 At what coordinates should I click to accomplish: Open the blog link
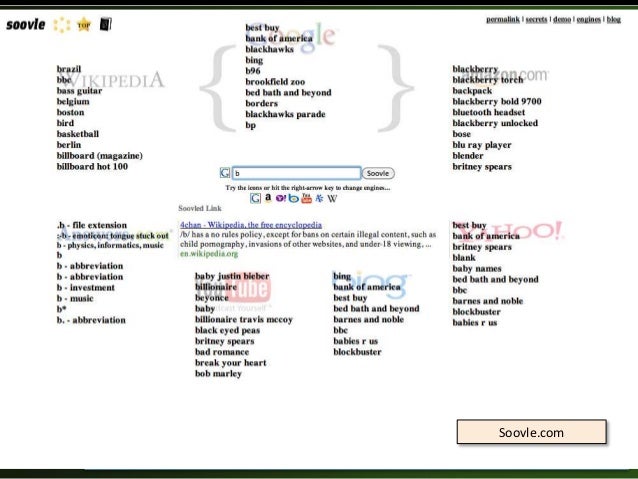point(614,20)
